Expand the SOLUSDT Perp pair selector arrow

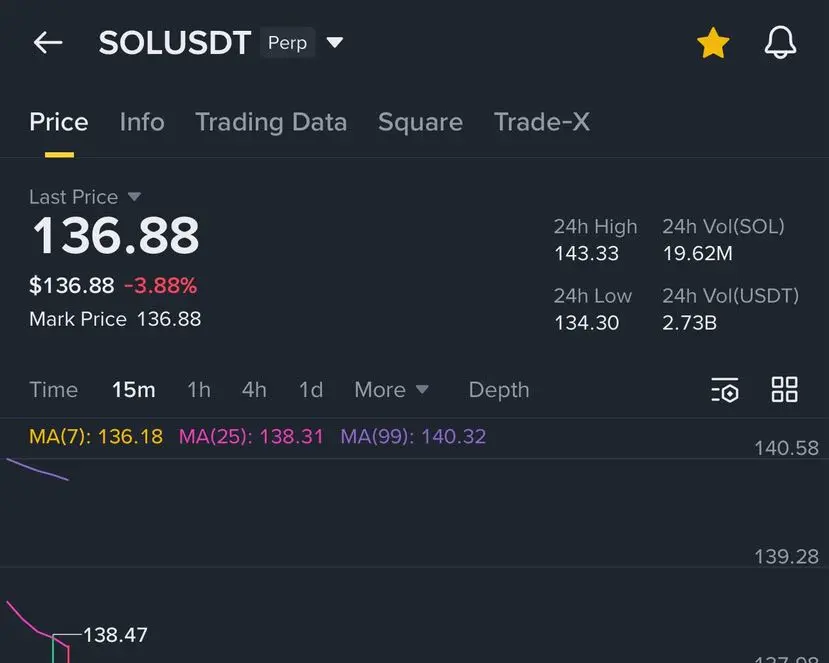pyautogui.click(x=335, y=43)
